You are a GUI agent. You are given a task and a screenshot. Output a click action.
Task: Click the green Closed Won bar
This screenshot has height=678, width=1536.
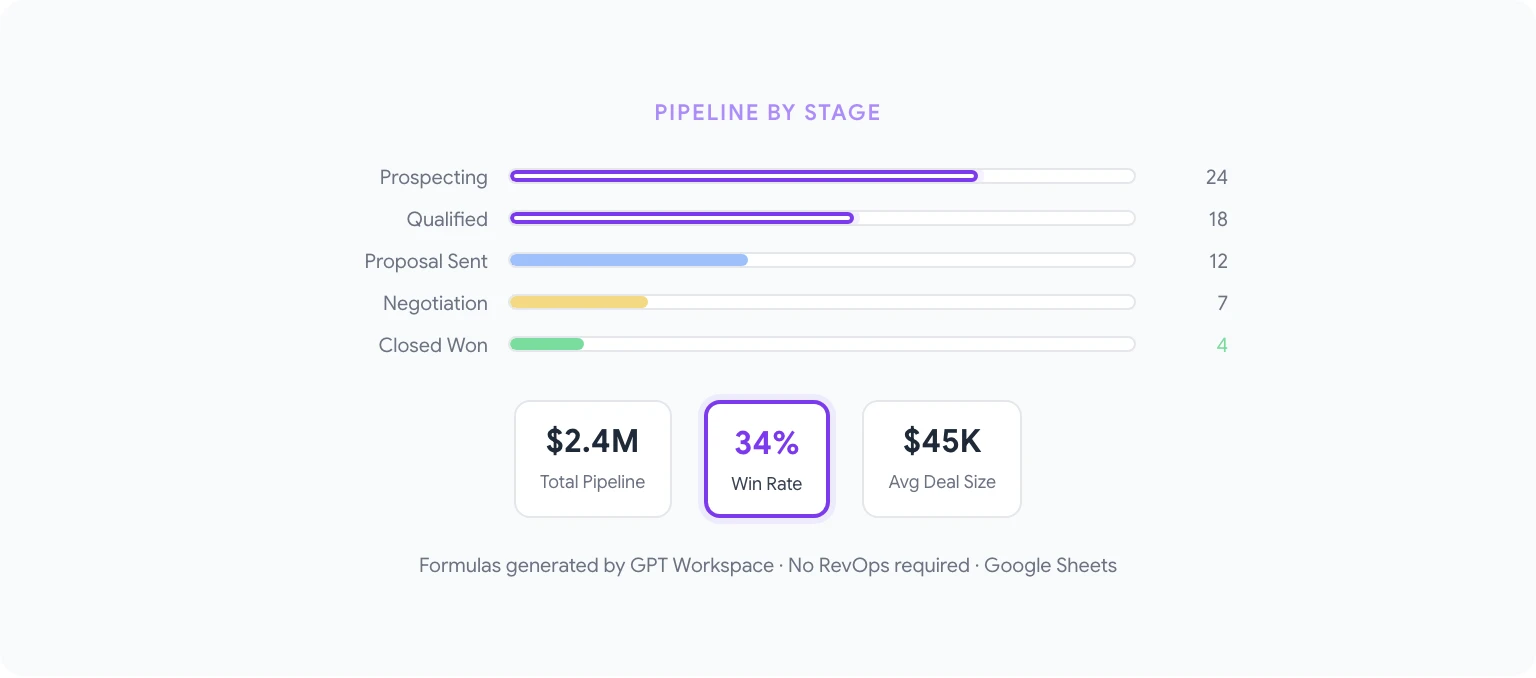[x=546, y=344]
